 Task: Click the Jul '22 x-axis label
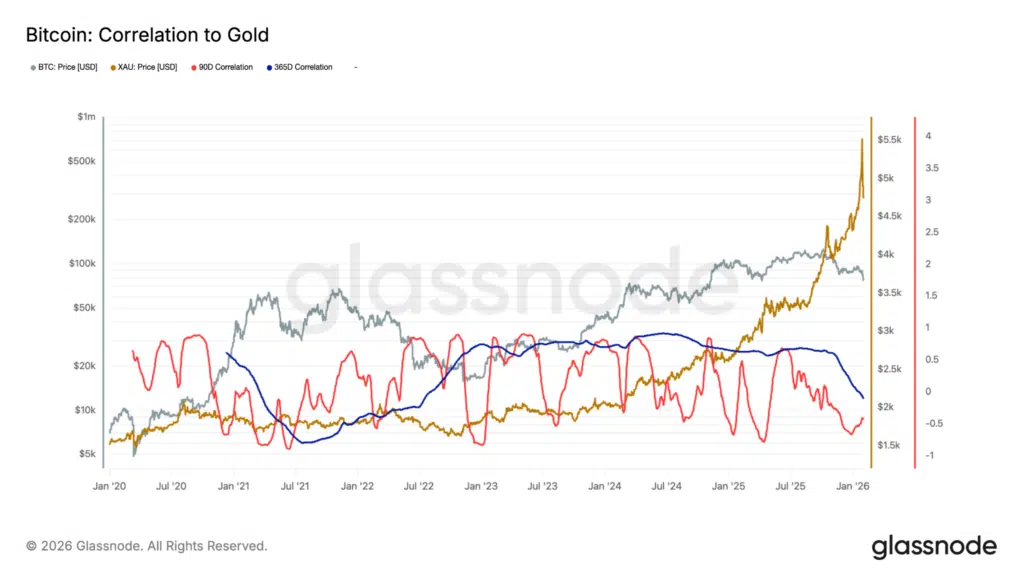tap(418, 486)
